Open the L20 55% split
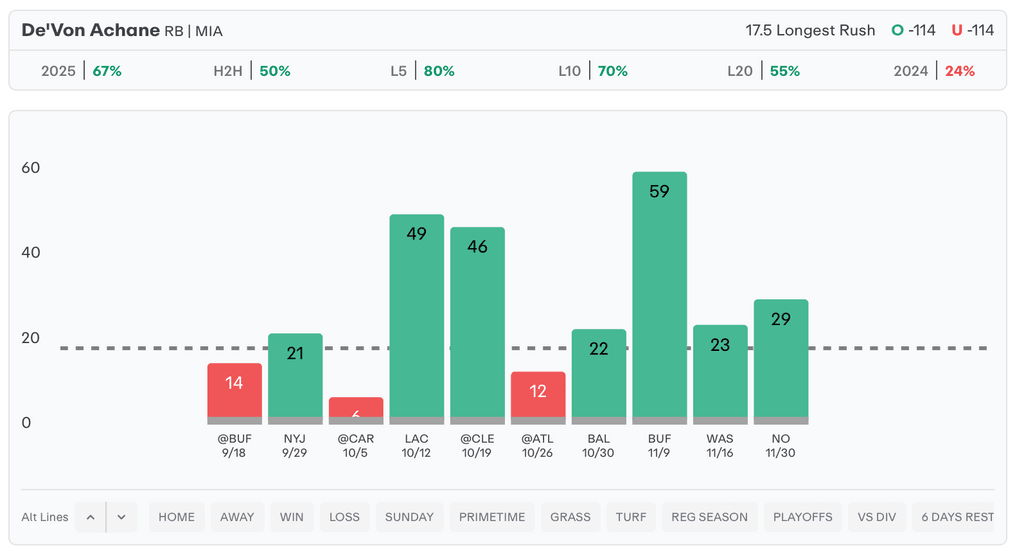 click(763, 71)
